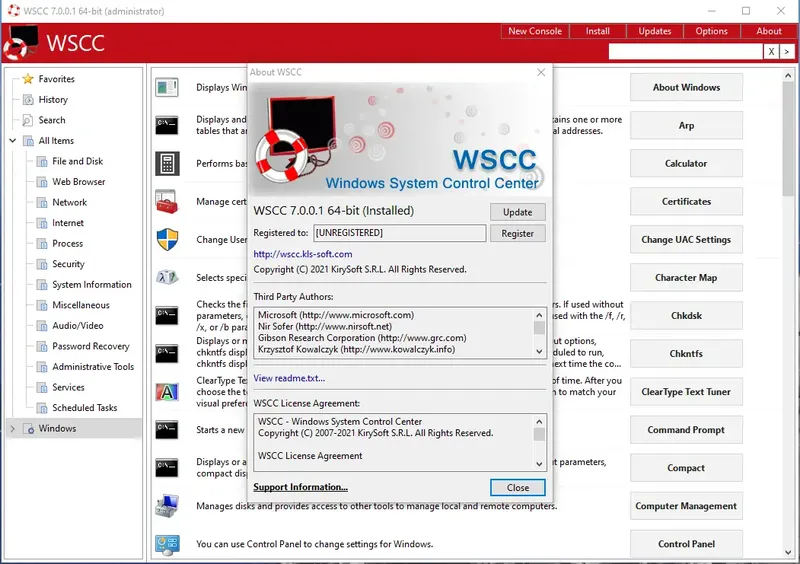The height and width of the screenshot is (564, 800).
Task: Open the Favorites star icon in sidebar
Action: tap(28, 79)
